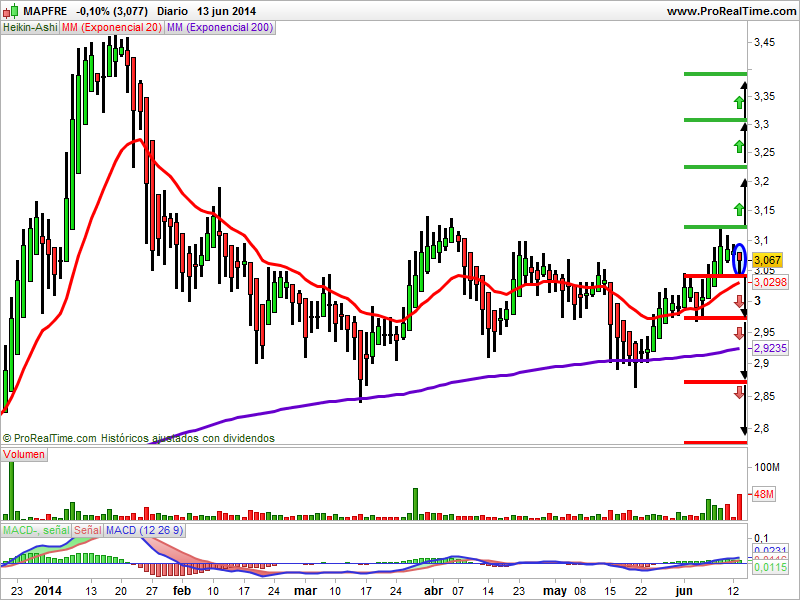Click the 3,35 price axis label
800x600 pixels.
point(764,96)
